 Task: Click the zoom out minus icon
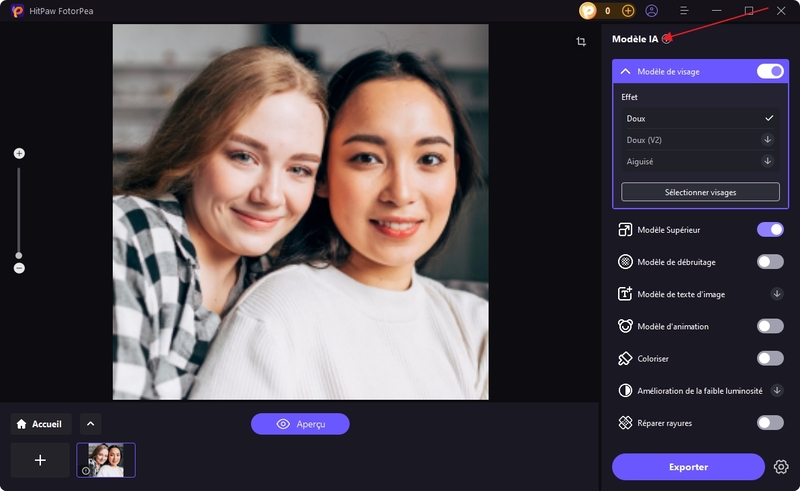click(19, 268)
